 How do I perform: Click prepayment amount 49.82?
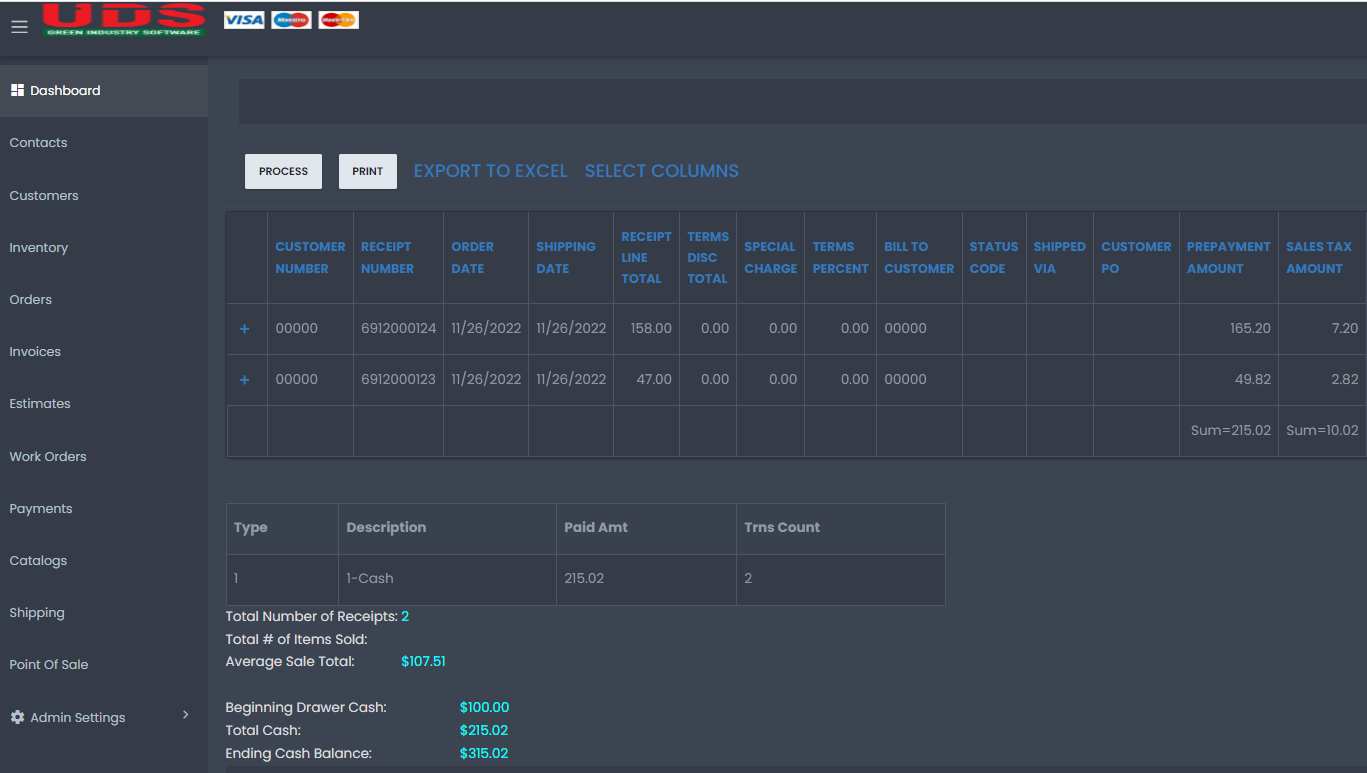tap(1229, 379)
